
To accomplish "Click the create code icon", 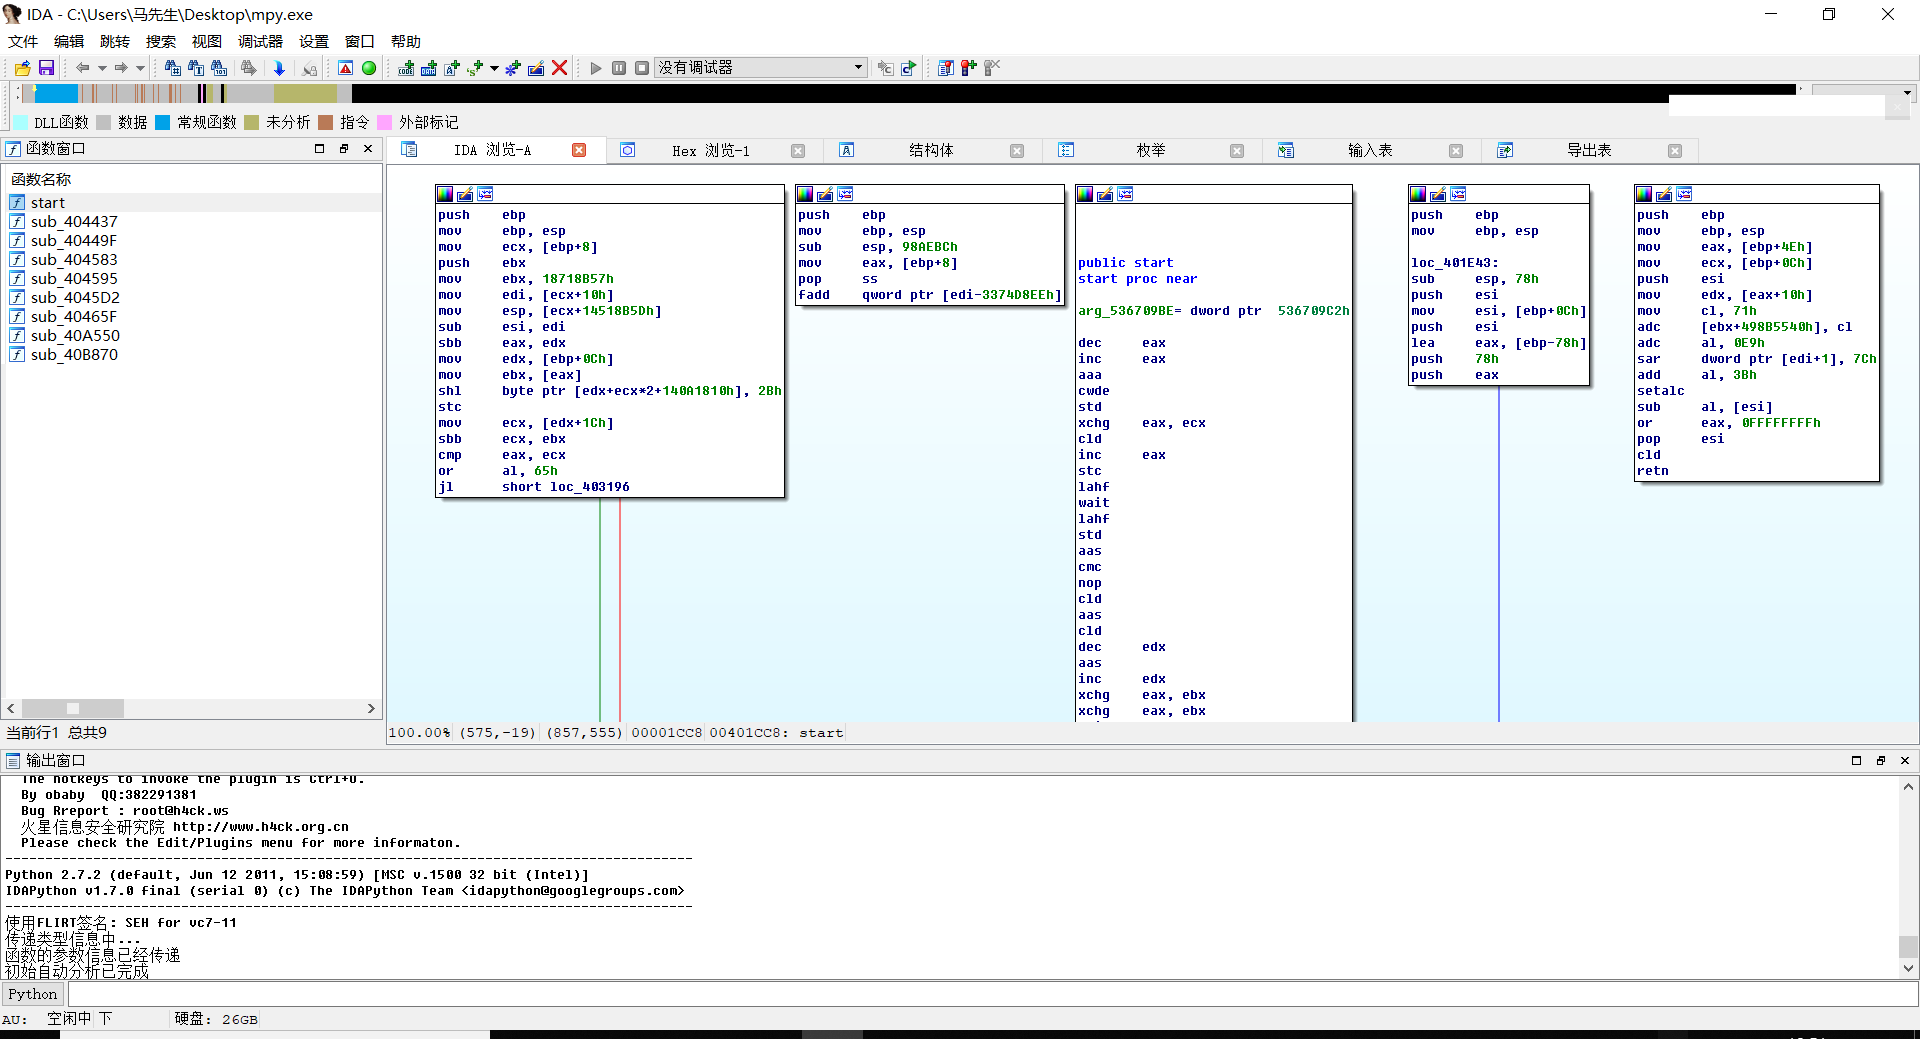I will [x=406, y=68].
